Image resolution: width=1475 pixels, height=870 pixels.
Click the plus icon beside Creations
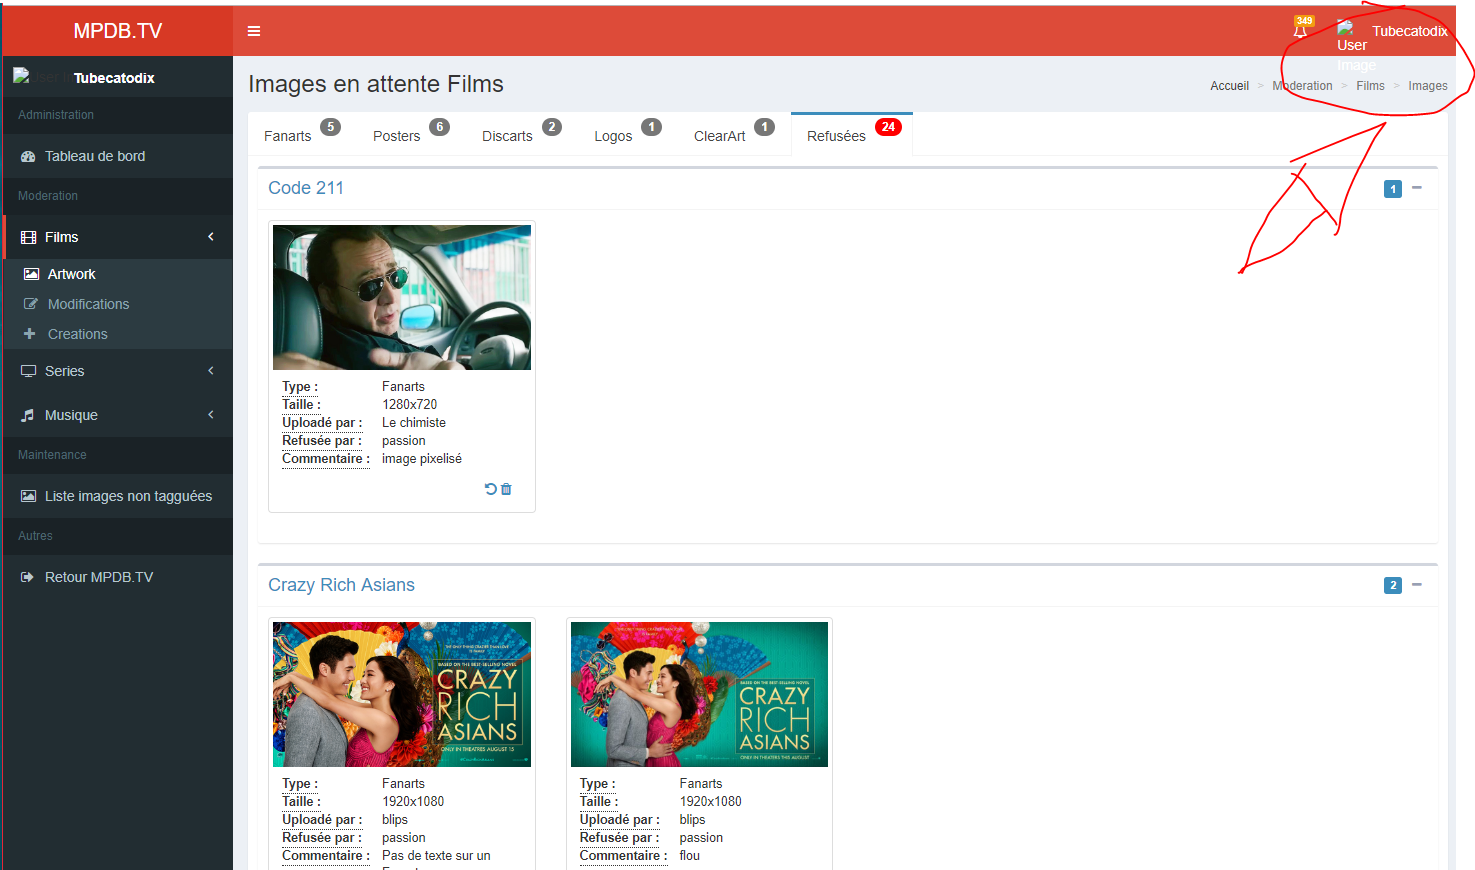tap(29, 334)
